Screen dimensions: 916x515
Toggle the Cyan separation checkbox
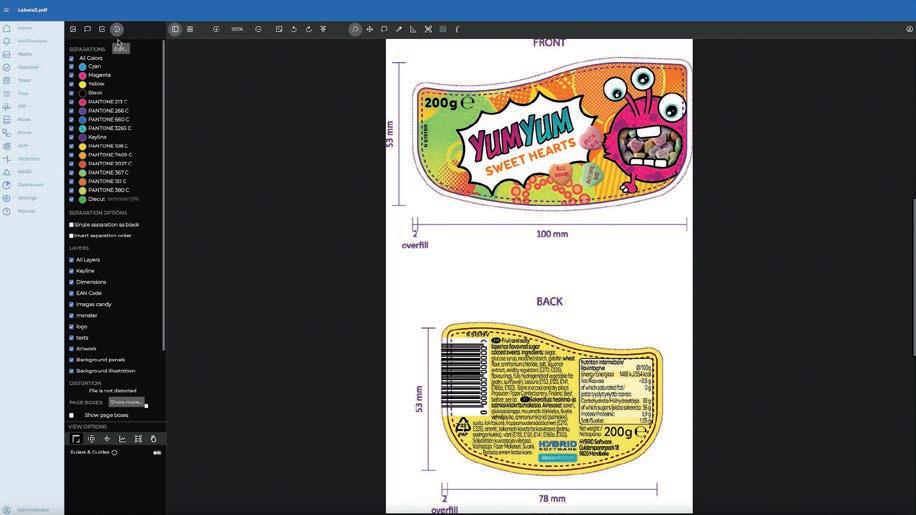pos(71,67)
